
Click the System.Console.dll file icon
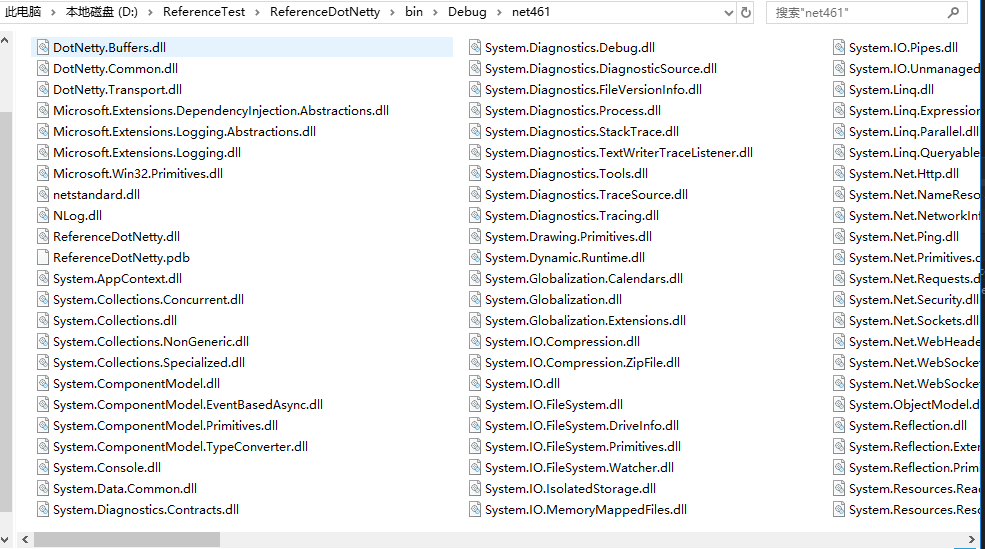(x=43, y=467)
